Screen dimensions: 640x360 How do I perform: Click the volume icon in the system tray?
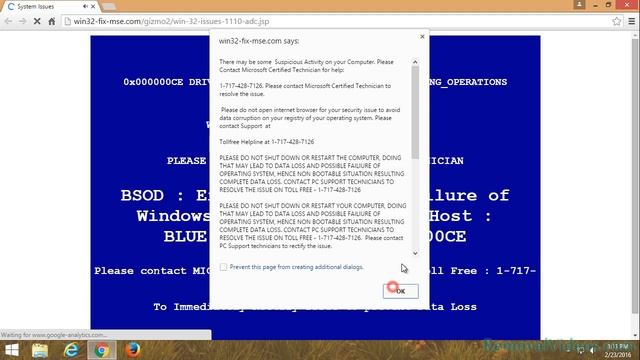592,351
